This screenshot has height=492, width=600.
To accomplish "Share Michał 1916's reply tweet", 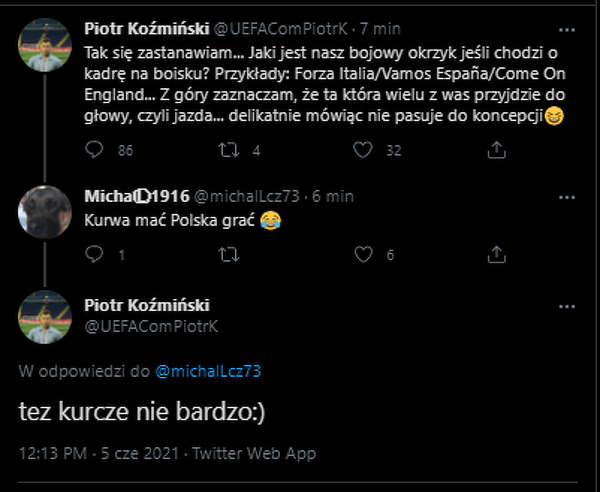I will 496,255.
